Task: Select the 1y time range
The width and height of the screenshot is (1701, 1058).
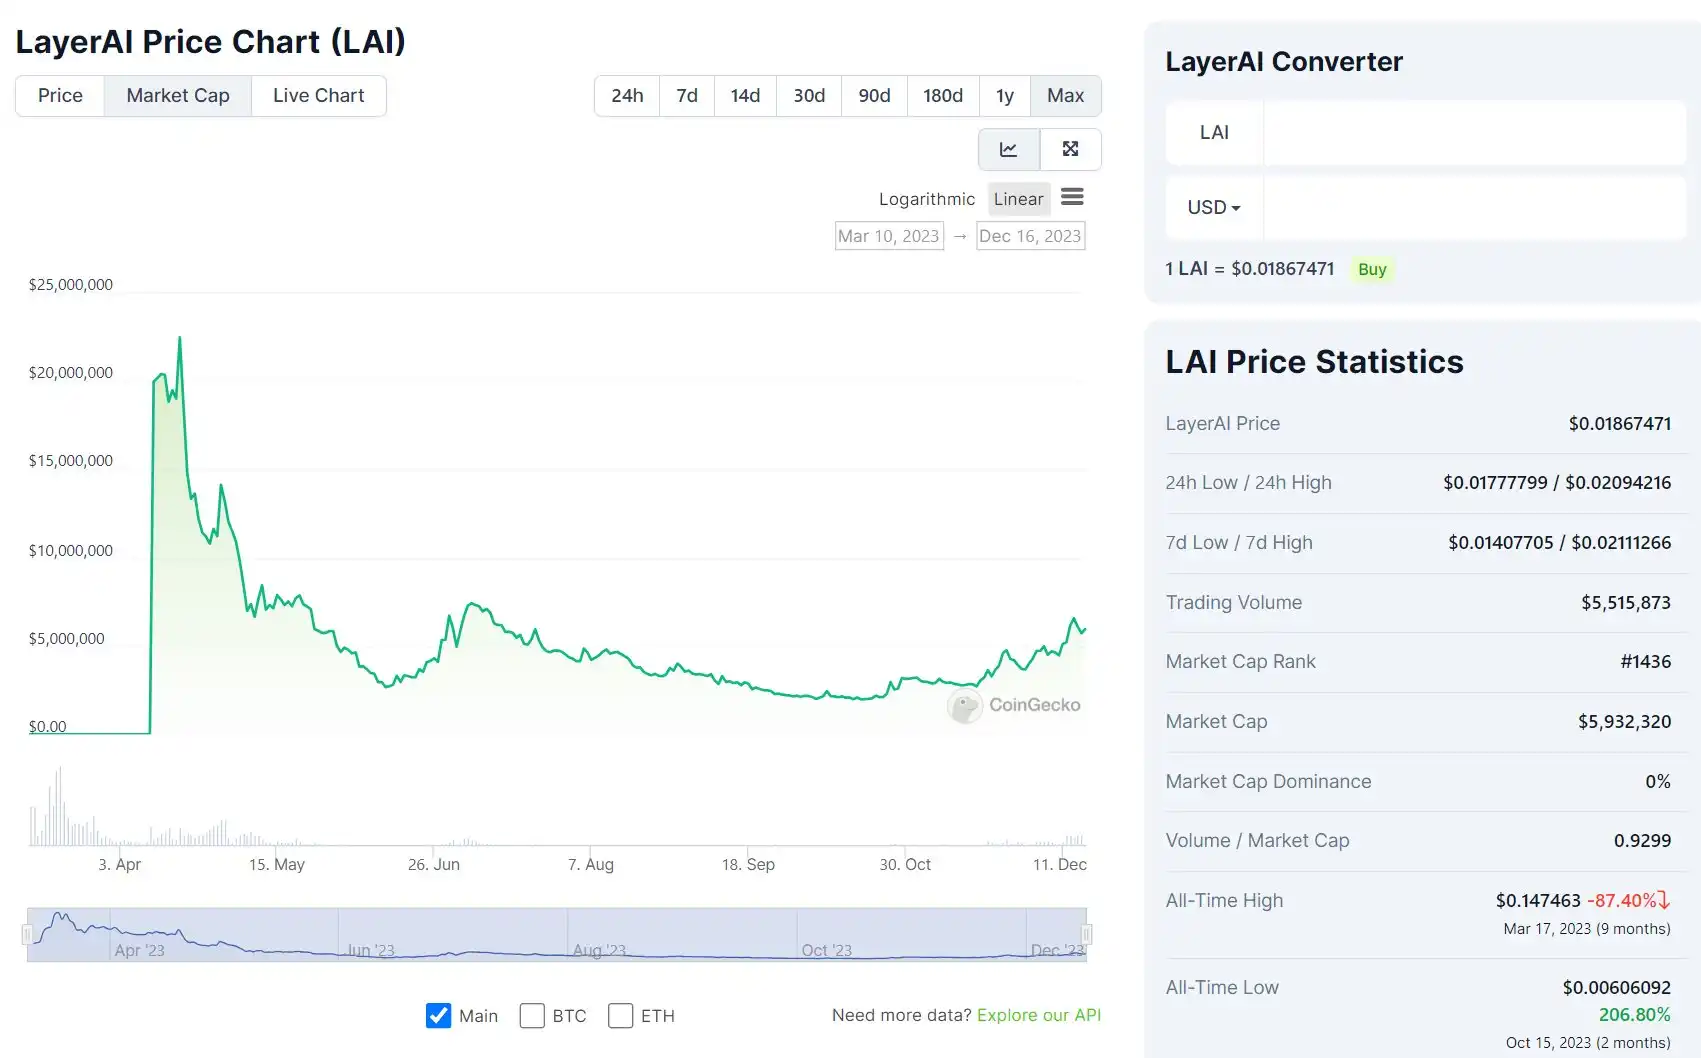Action: click(x=1005, y=96)
